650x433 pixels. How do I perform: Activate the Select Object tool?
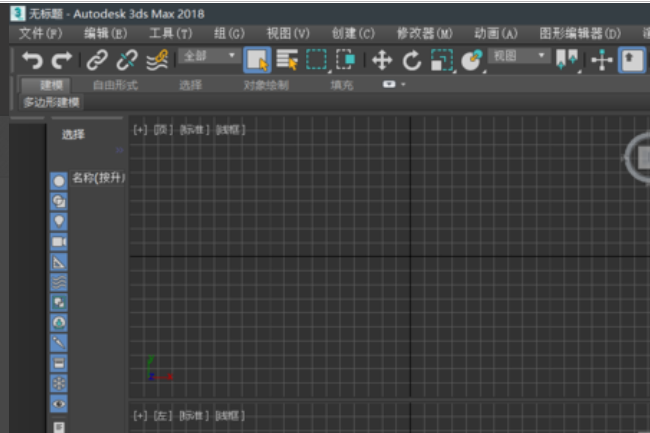(x=257, y=61)
